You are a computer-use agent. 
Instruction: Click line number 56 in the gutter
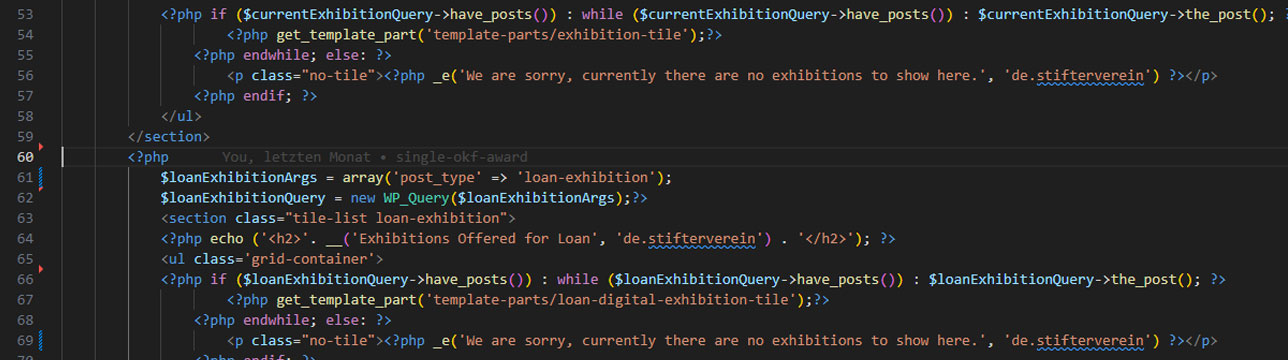26,76
